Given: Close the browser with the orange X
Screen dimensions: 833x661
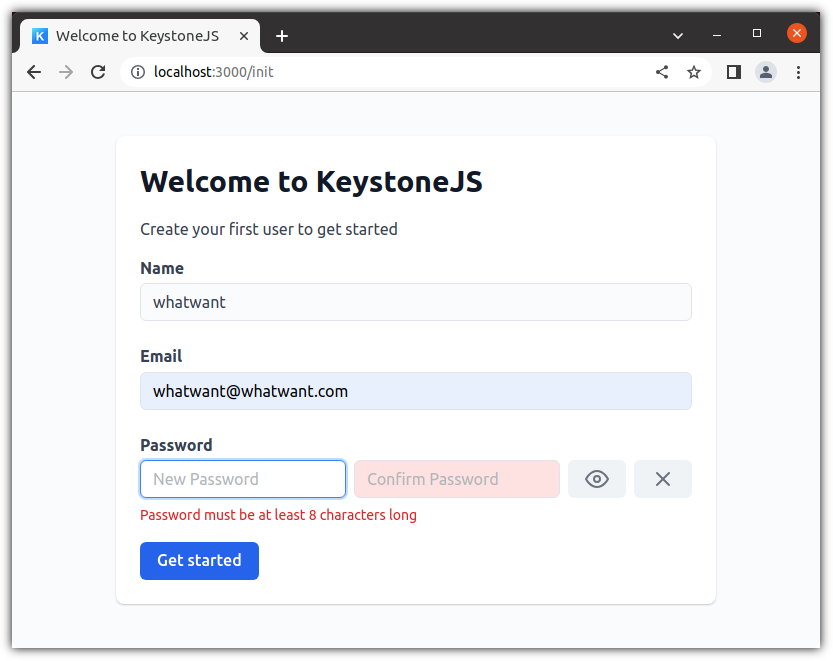Looking at the screenshot, I should click(x=797, y=33).
